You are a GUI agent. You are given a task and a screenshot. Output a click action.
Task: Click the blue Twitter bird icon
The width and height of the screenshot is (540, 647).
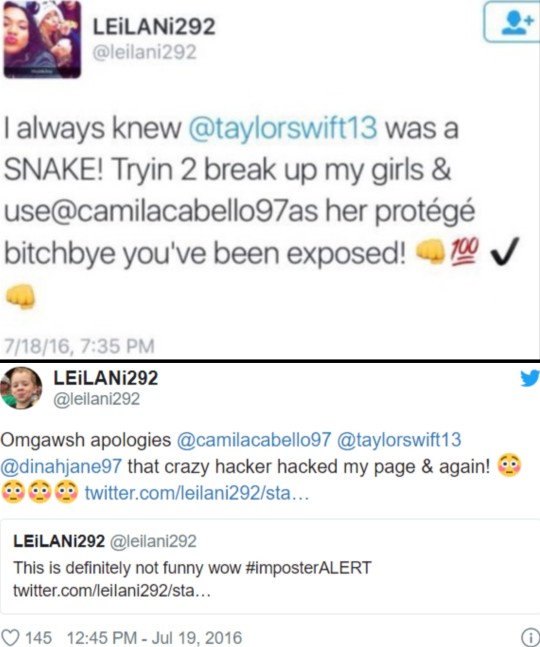[x=530, y=378]
